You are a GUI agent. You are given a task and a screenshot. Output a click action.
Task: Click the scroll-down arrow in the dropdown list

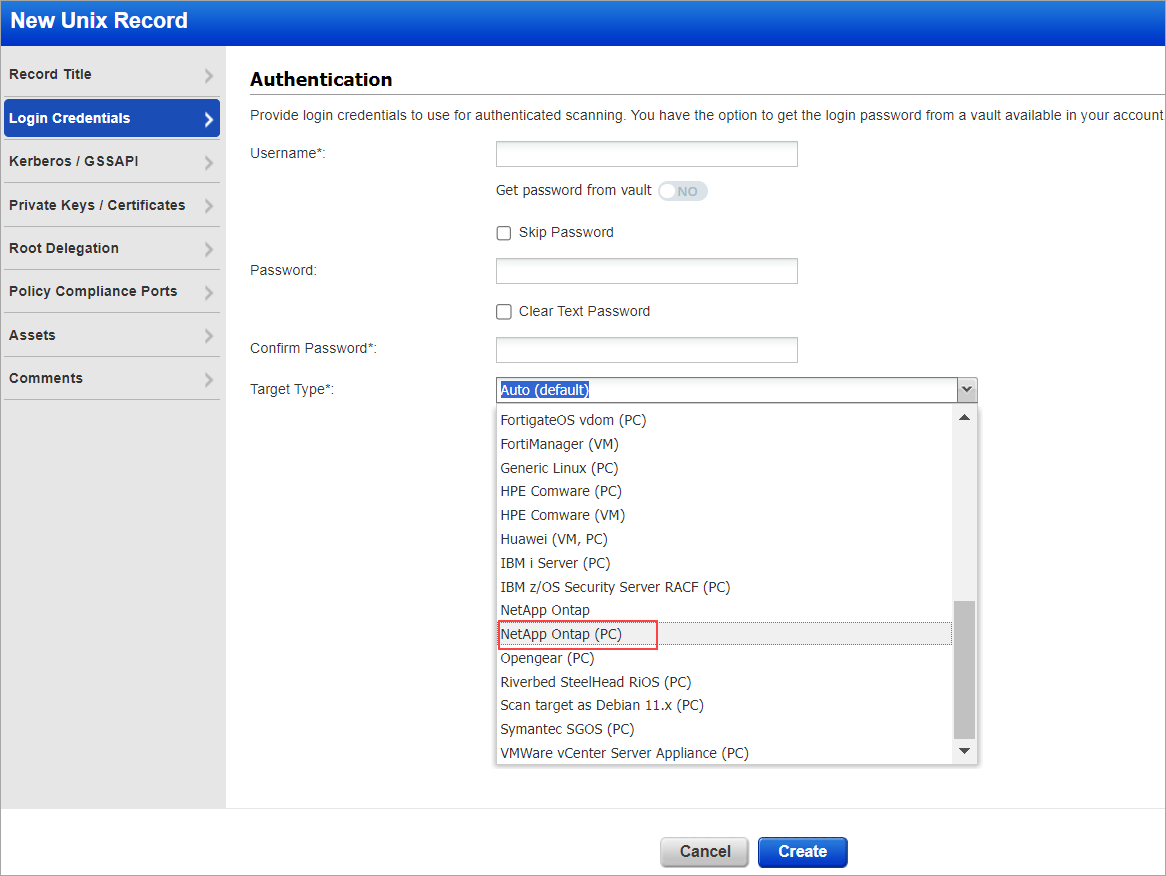pyautogui.click(x=963, y=750)
